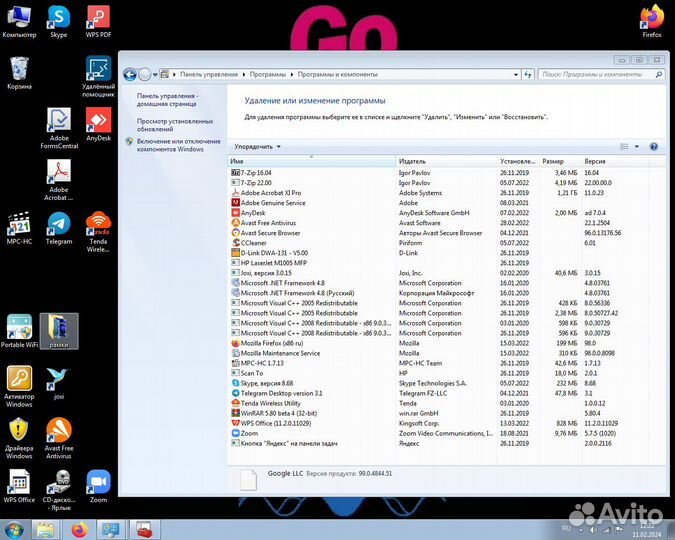Screen dimensions: 675x540
Task: Select WPS Office (11.2.0.11029) entry
Action: [x=440, y=423]
